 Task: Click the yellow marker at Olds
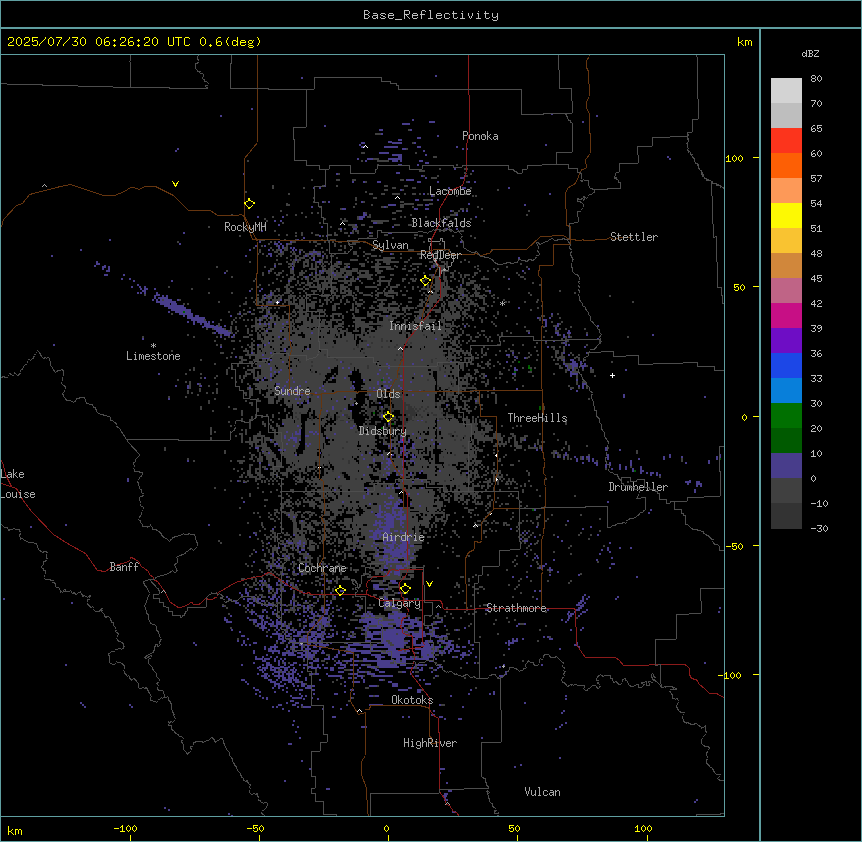point(388,416)
